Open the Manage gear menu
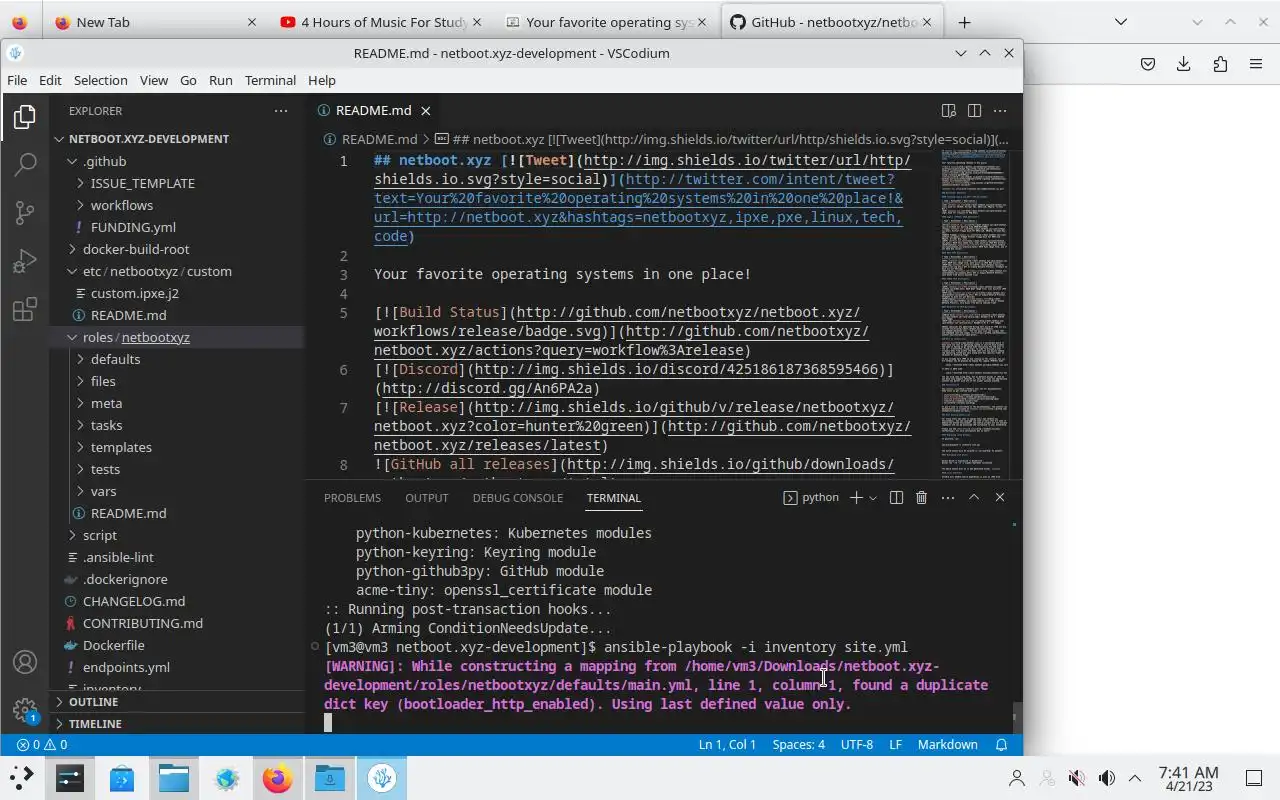 point(25,710)
